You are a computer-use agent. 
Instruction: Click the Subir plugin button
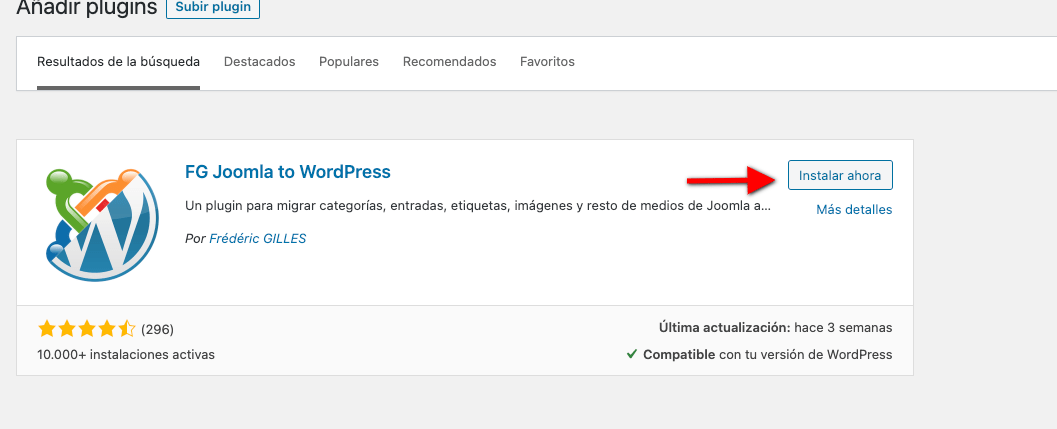tap(212, 7)
